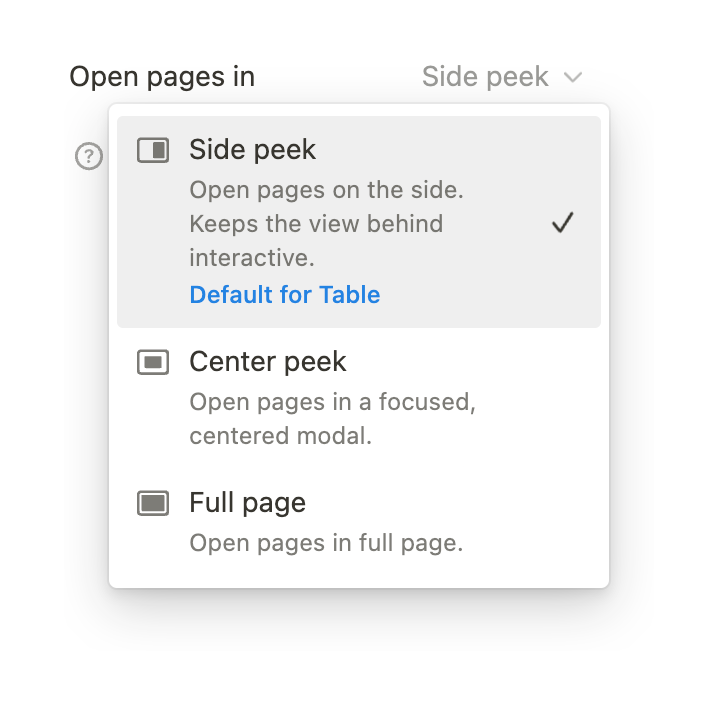Click the chevron arrow next to Side peek
Screen dimensions: 718x715
(573, 77)
